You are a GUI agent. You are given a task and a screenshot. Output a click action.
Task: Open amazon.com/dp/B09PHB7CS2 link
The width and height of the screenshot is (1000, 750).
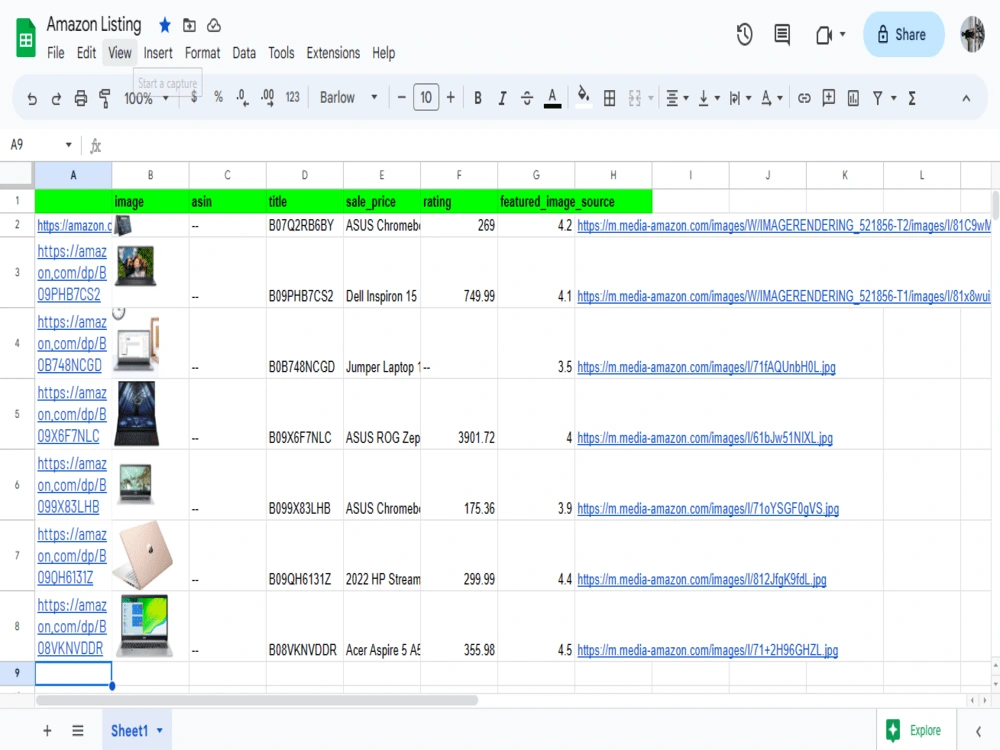tap(71, 273)
